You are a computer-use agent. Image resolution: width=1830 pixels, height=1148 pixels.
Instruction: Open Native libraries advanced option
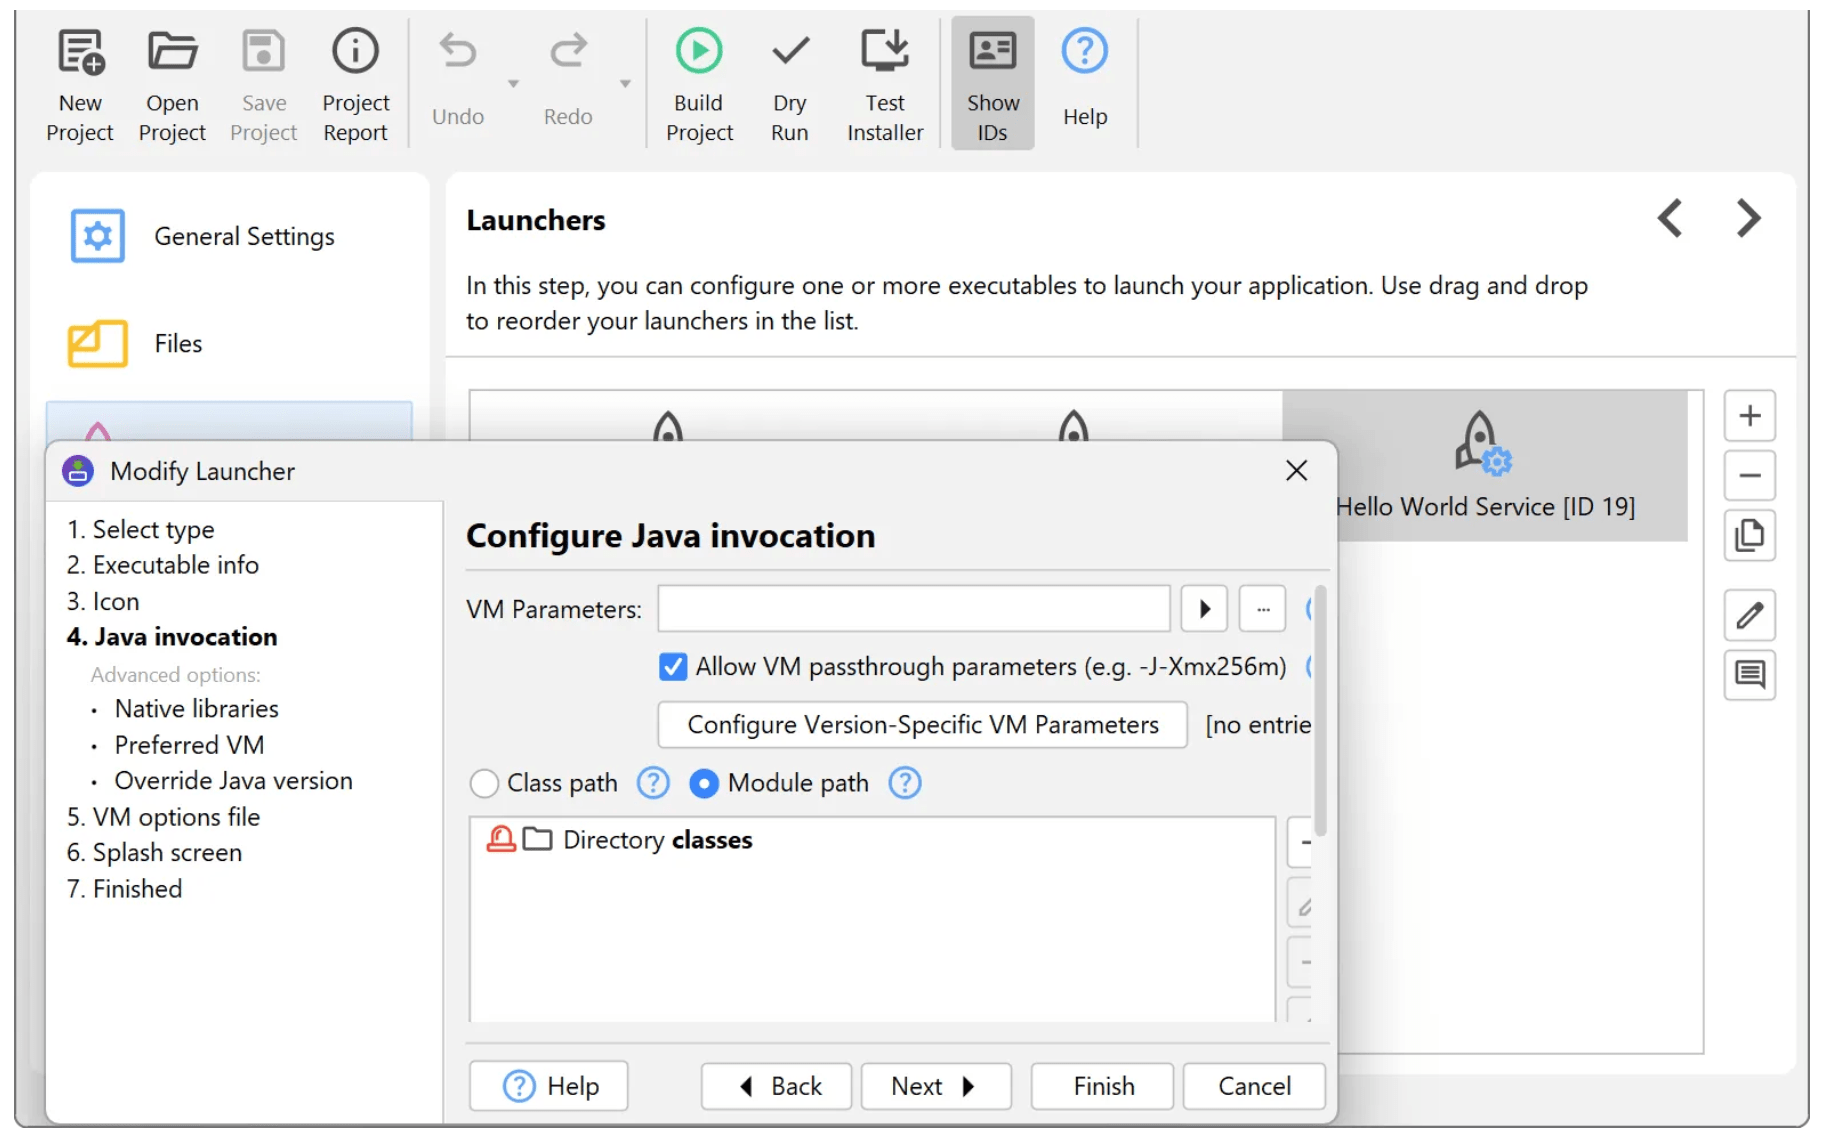(x=196, y=709)
